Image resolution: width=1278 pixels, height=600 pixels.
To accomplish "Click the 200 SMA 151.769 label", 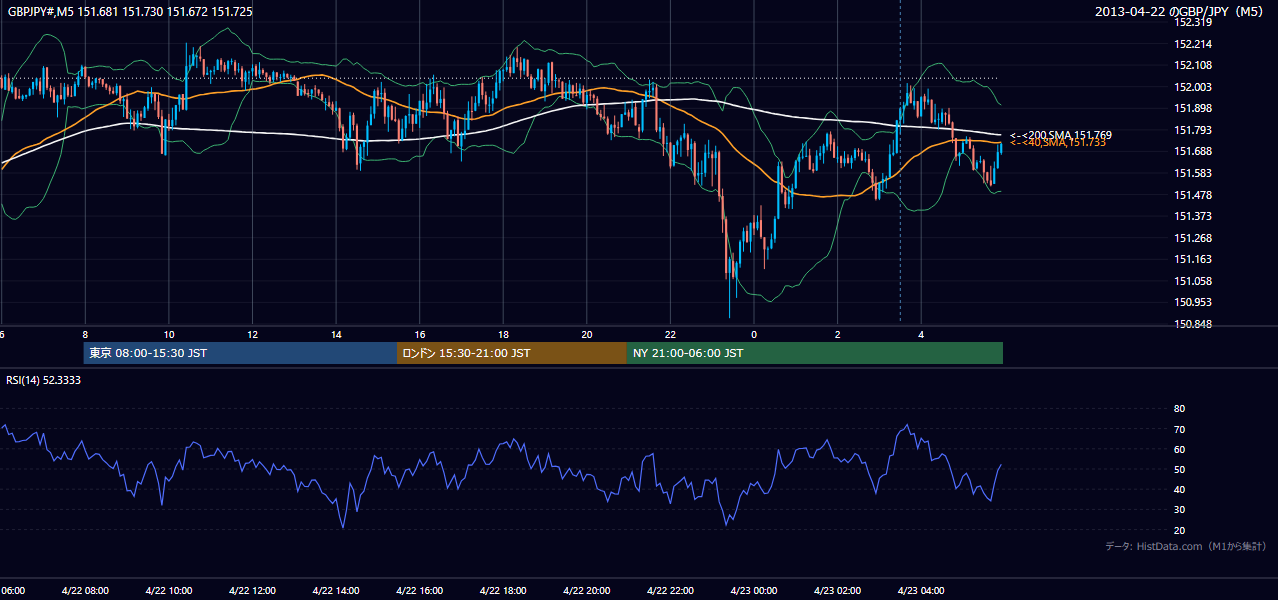I will [1060, 135].
